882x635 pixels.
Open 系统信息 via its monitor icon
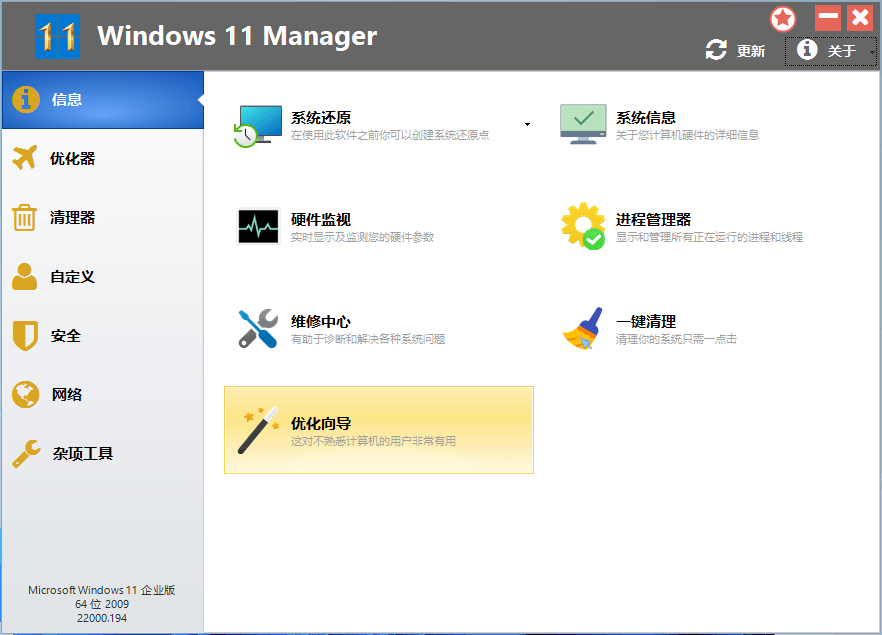pyautogui.click(x=584, y=123)
